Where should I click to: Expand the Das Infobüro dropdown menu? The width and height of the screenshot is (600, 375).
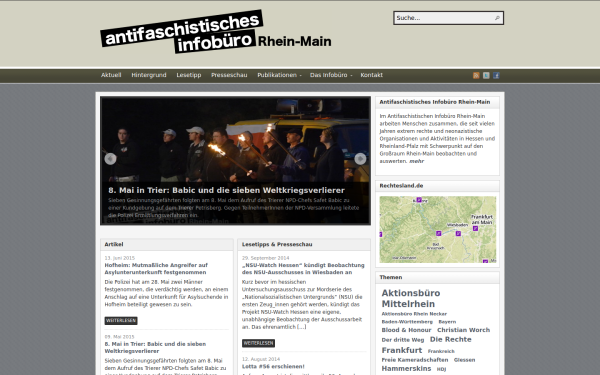click(331, 75)
